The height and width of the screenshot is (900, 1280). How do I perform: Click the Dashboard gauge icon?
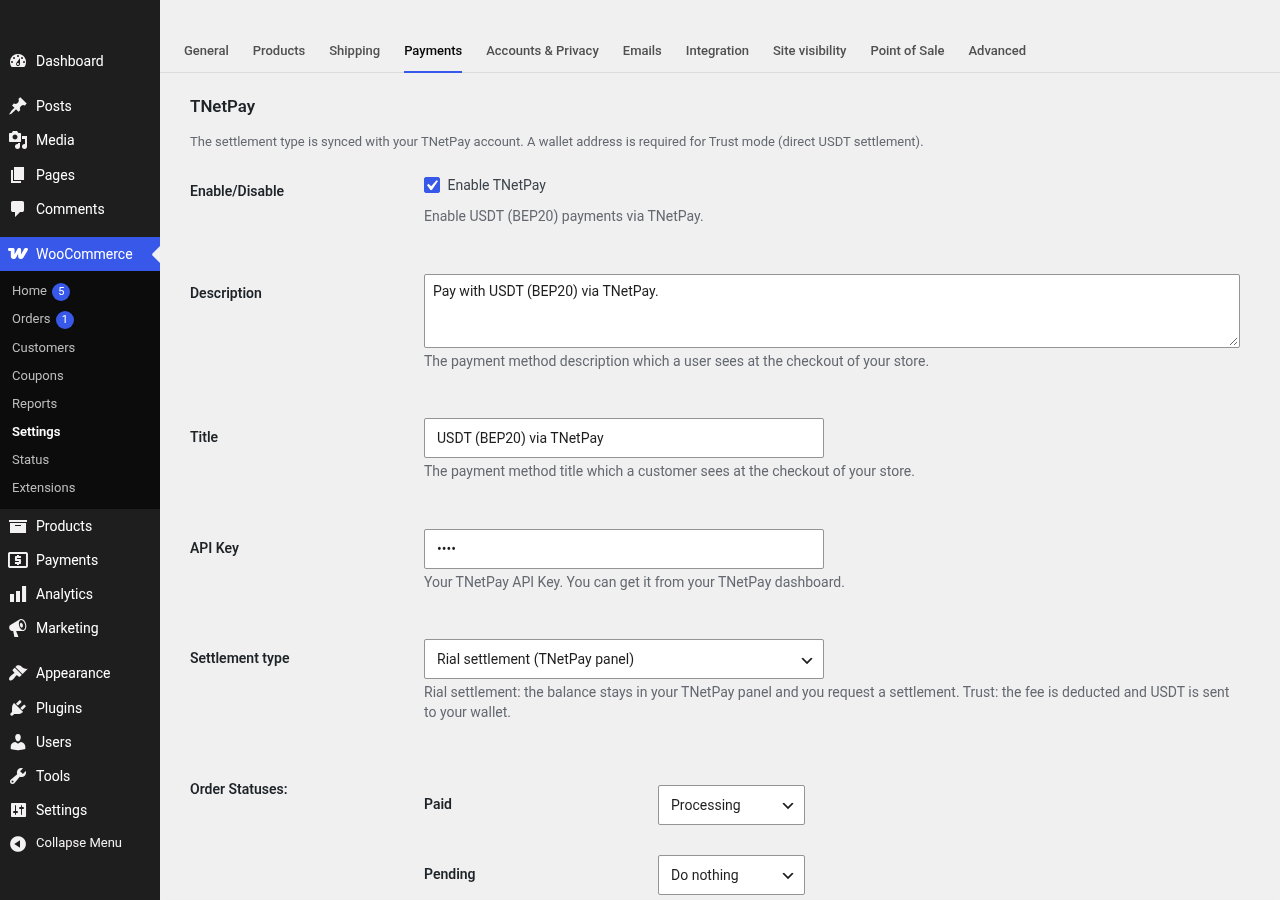(18, 61)
